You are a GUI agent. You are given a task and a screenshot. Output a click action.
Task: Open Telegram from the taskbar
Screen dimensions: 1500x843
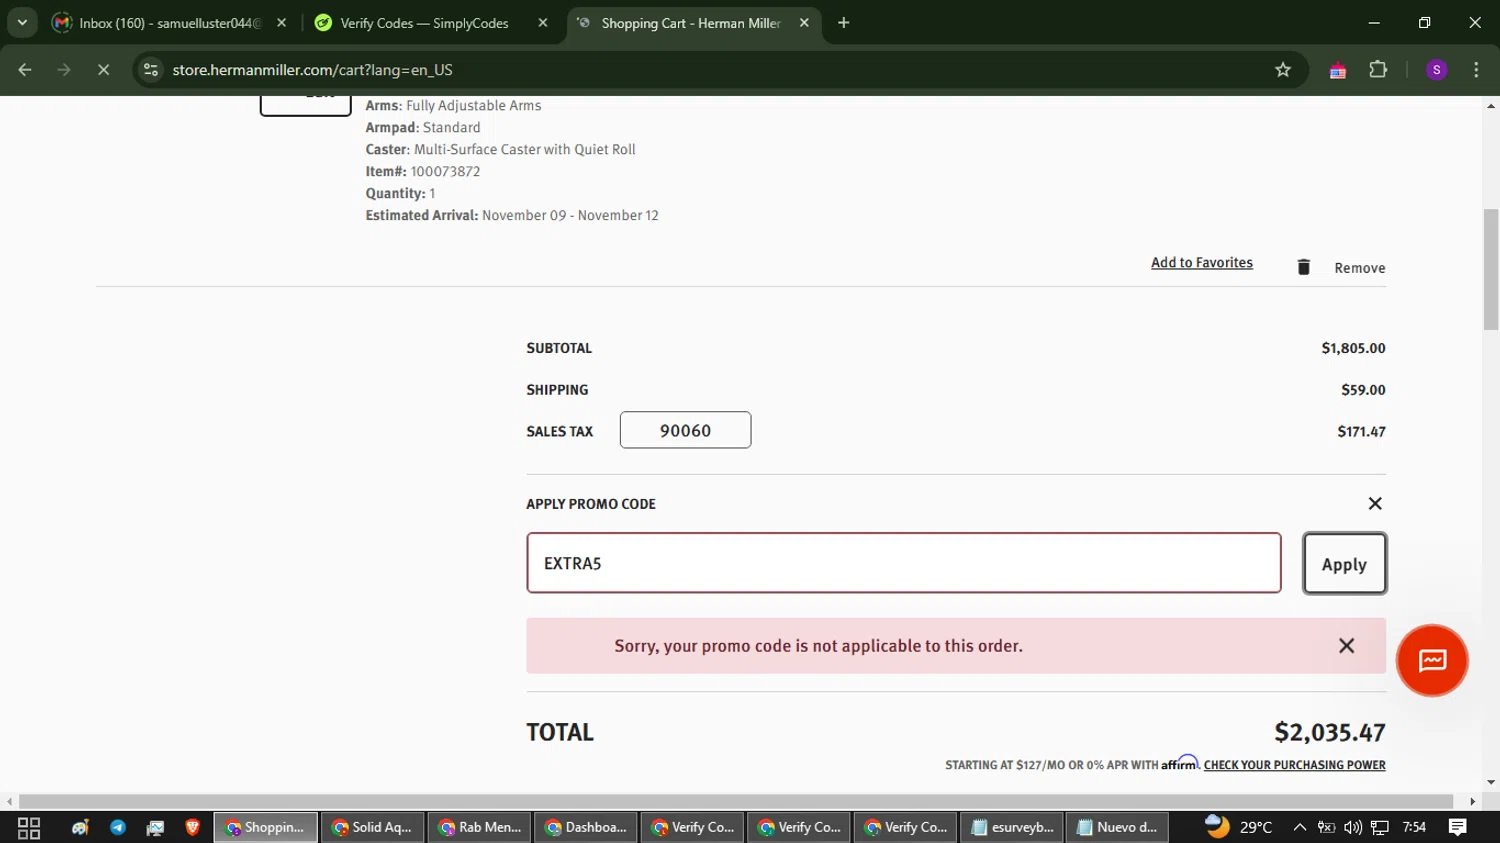(x=118, y=827)
